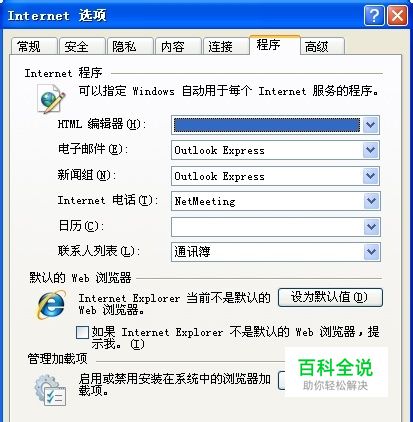Open the 隐私 tab
The image size is (413, 422).
pyautogui.click(x=130, y=46)
